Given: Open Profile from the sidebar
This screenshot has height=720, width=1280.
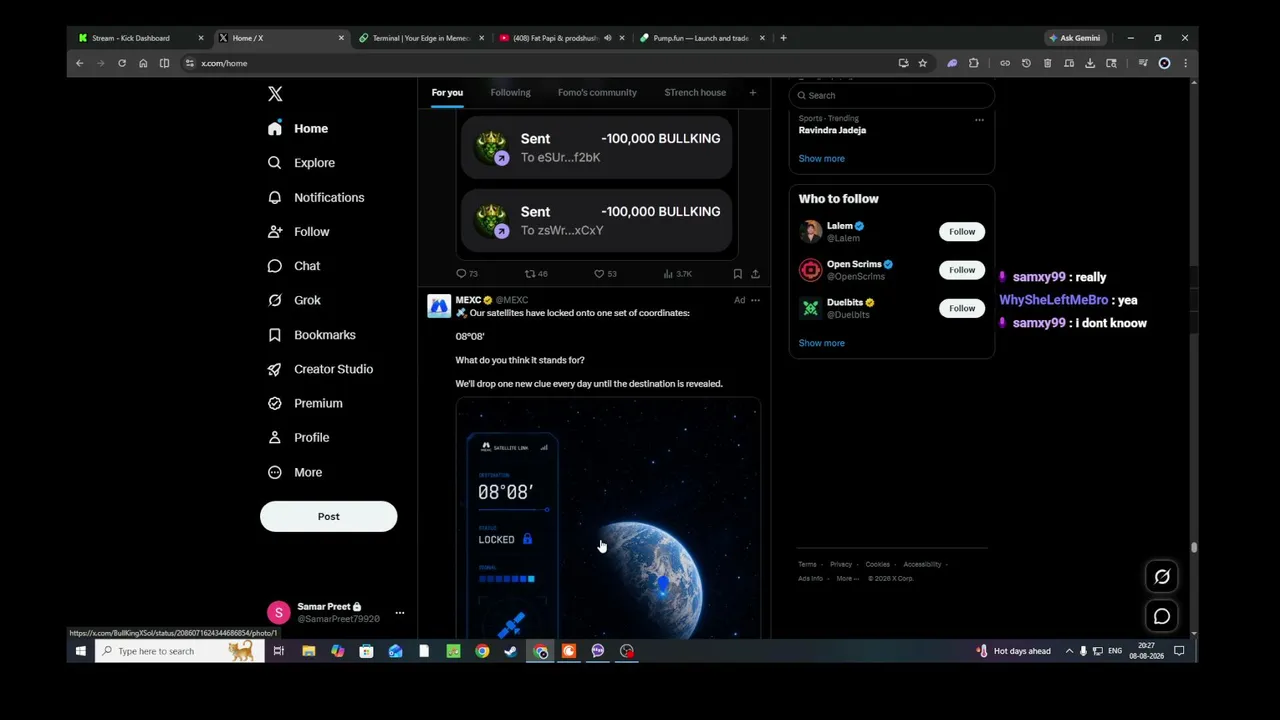Looking at the screenshot, I should click(298, 437).
